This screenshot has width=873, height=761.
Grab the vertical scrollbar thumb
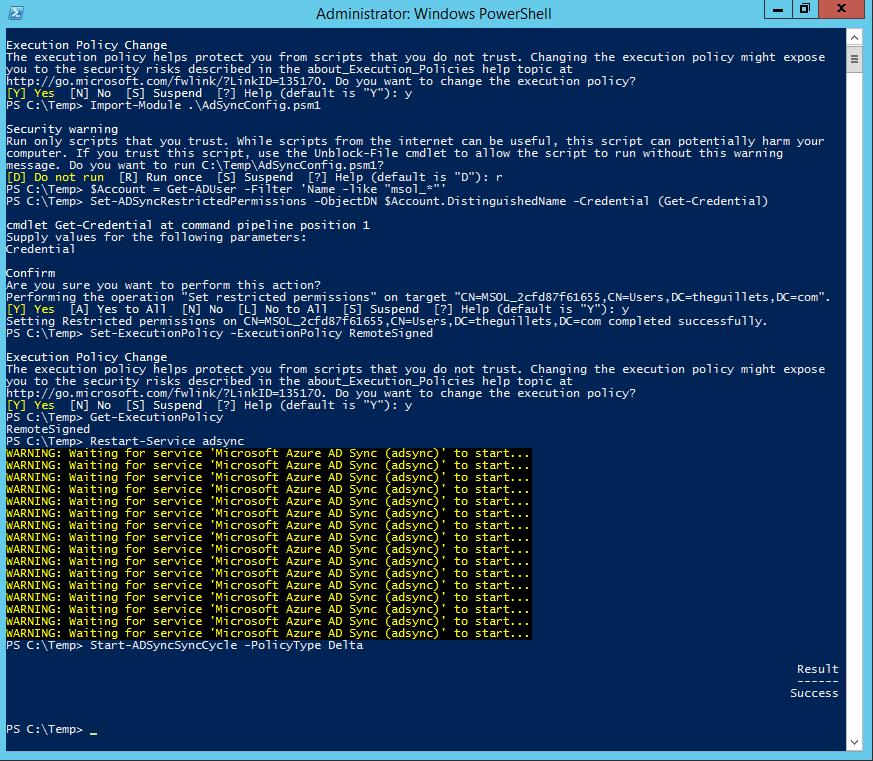pos(854,60)
